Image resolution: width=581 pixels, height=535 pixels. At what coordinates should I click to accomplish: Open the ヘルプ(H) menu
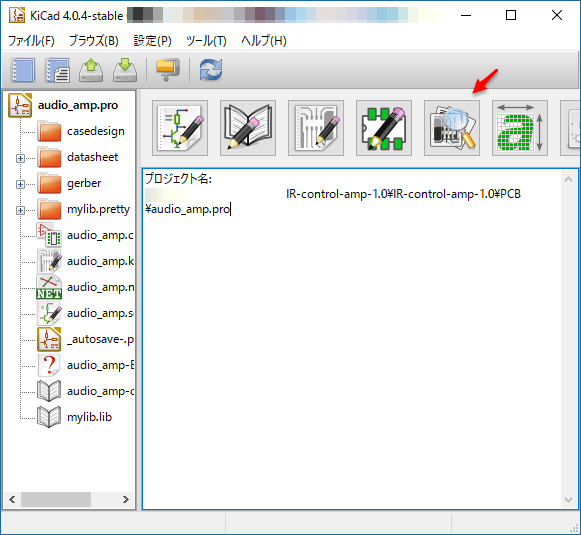tap(264, 40)
